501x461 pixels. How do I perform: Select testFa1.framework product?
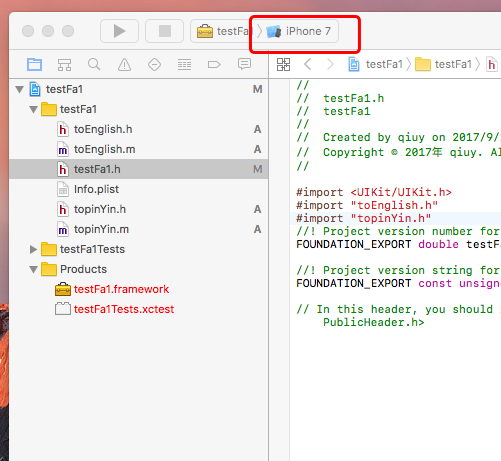point(139,289)
